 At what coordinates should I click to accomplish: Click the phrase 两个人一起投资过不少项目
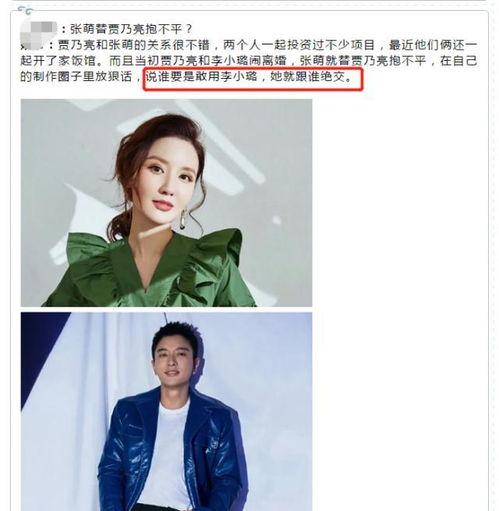click(x=299, y=45)
